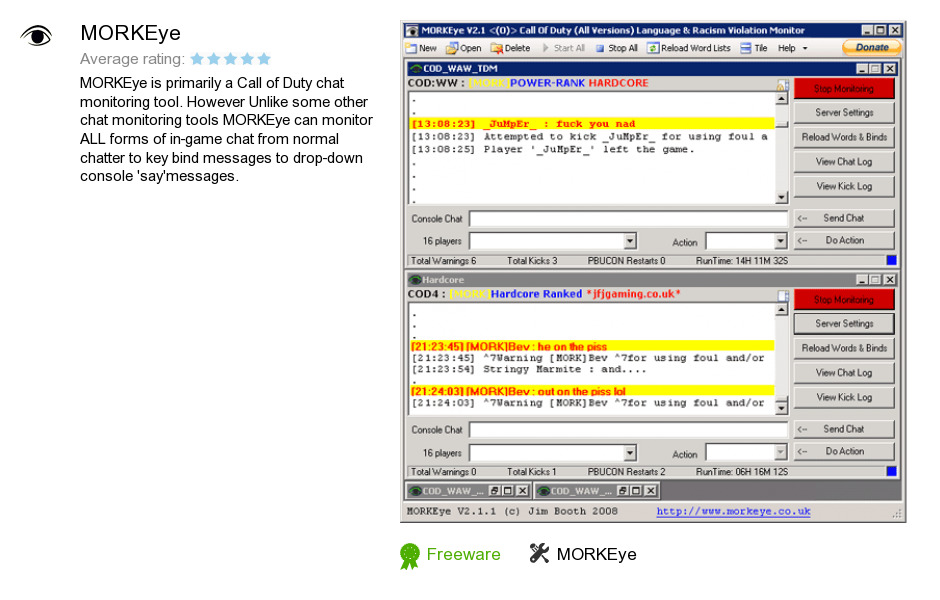Open the Help menu
Viewport: 940px width, 600px height.
(787, 48)
